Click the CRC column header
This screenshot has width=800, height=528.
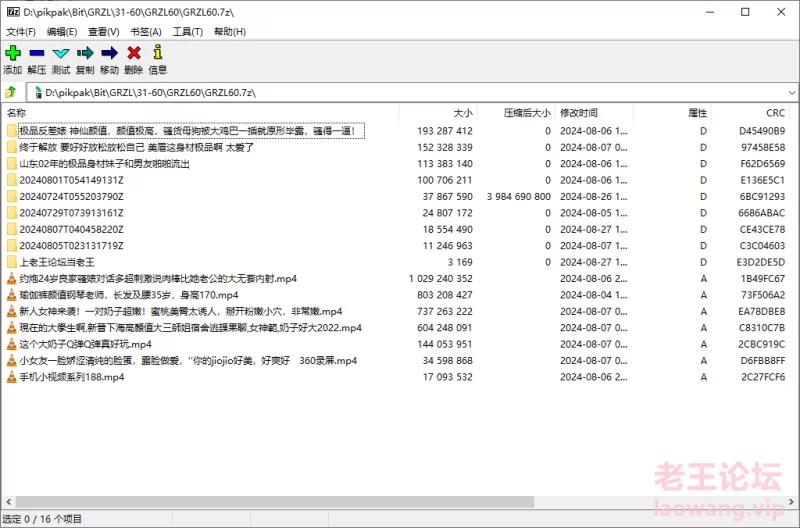pyautogui.click(x=775, y=113)
